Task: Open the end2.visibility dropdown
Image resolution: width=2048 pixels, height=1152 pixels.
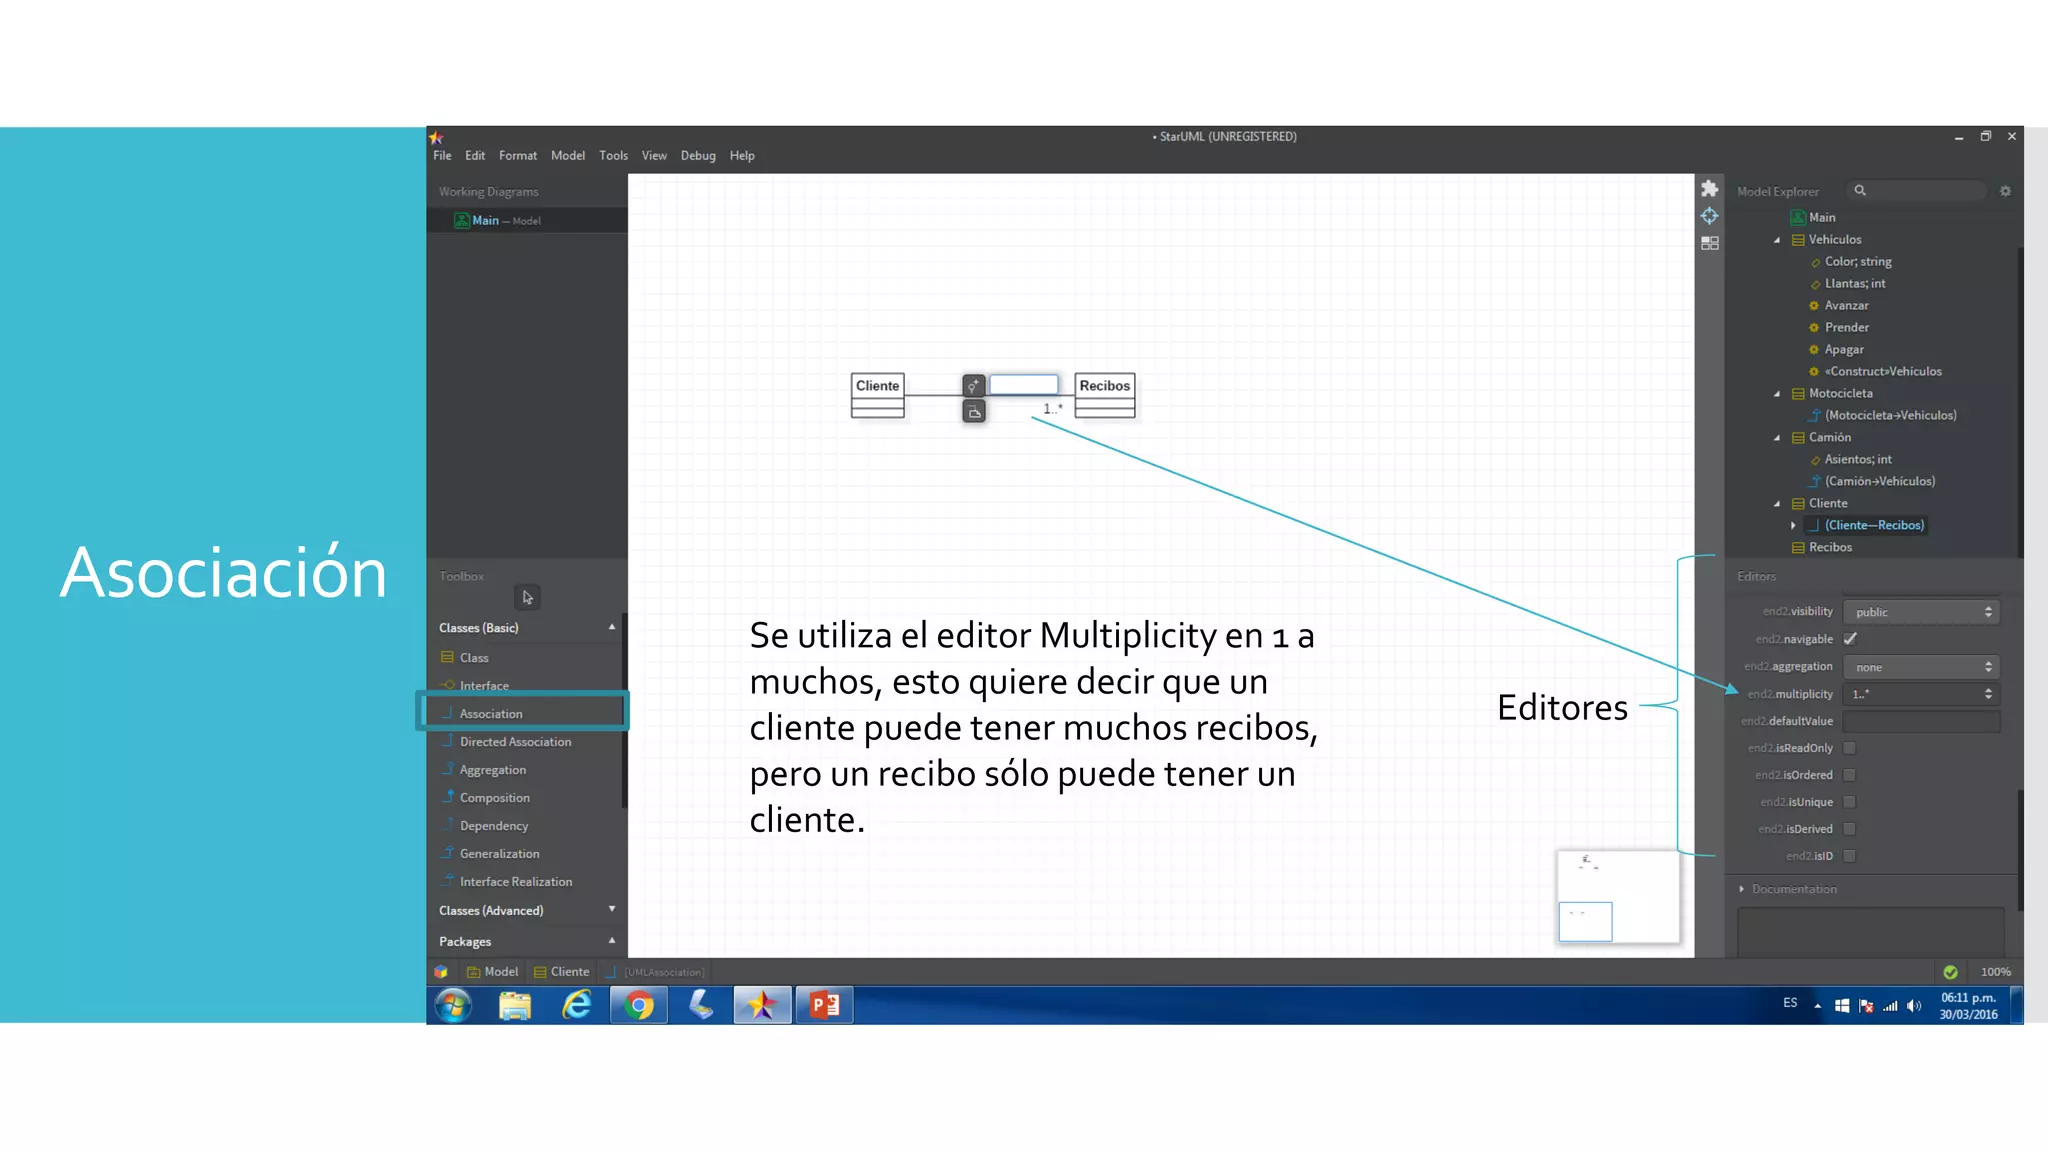Action: [x=1921, y=612]
